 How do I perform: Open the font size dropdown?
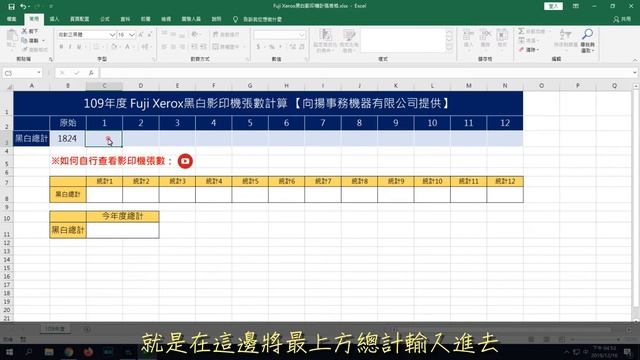(x=131, y=35)
